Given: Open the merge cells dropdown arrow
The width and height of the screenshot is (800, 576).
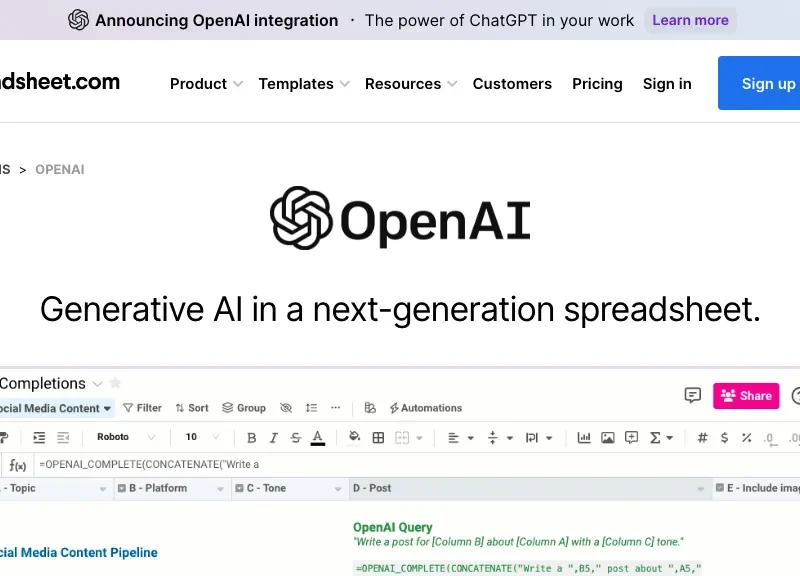Looking at the screenshot, I should [x=419, y=438].
